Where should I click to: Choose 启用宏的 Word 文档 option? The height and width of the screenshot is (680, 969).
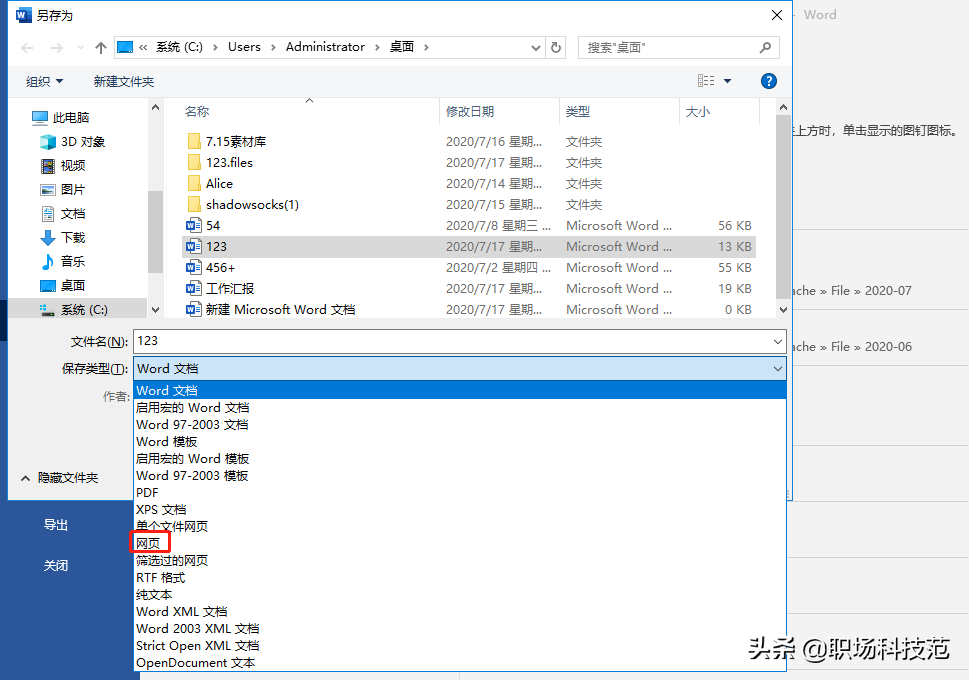[460, 408]
